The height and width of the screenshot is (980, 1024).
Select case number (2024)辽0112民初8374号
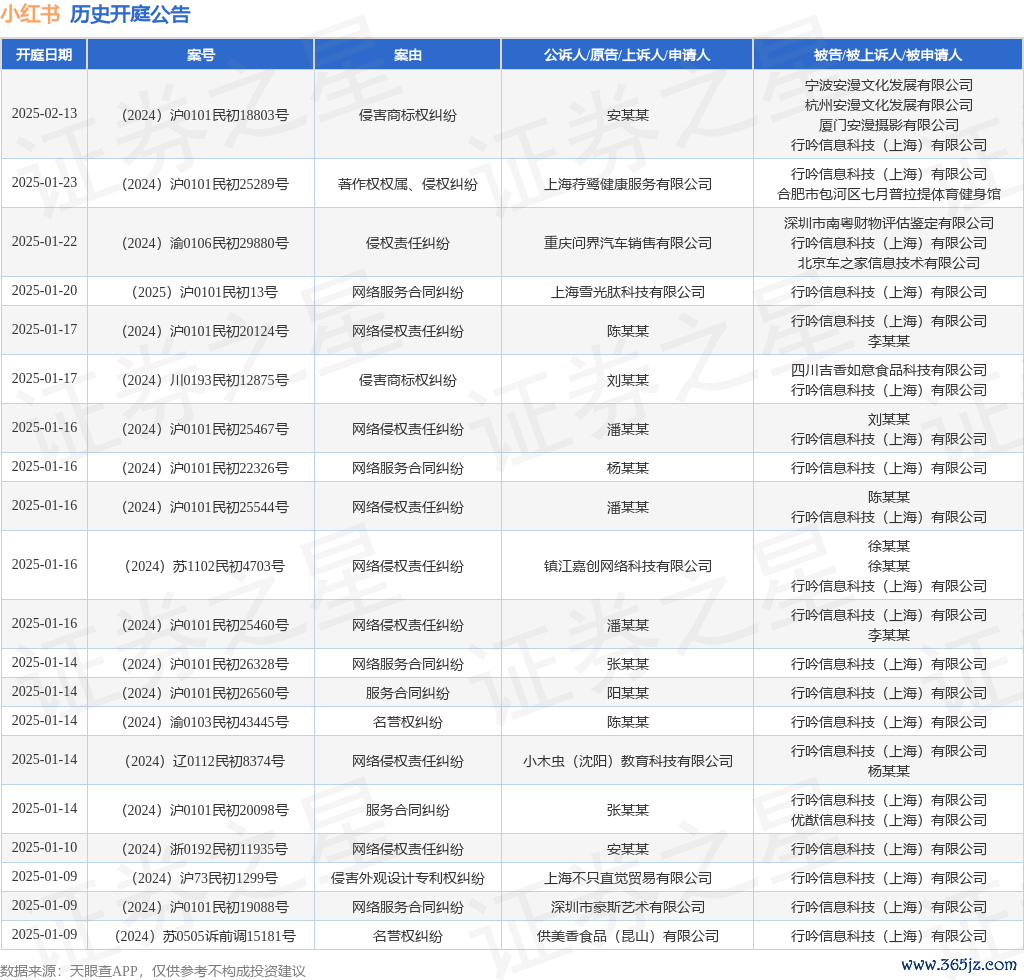pyautogui.click(x=204, y=761)
